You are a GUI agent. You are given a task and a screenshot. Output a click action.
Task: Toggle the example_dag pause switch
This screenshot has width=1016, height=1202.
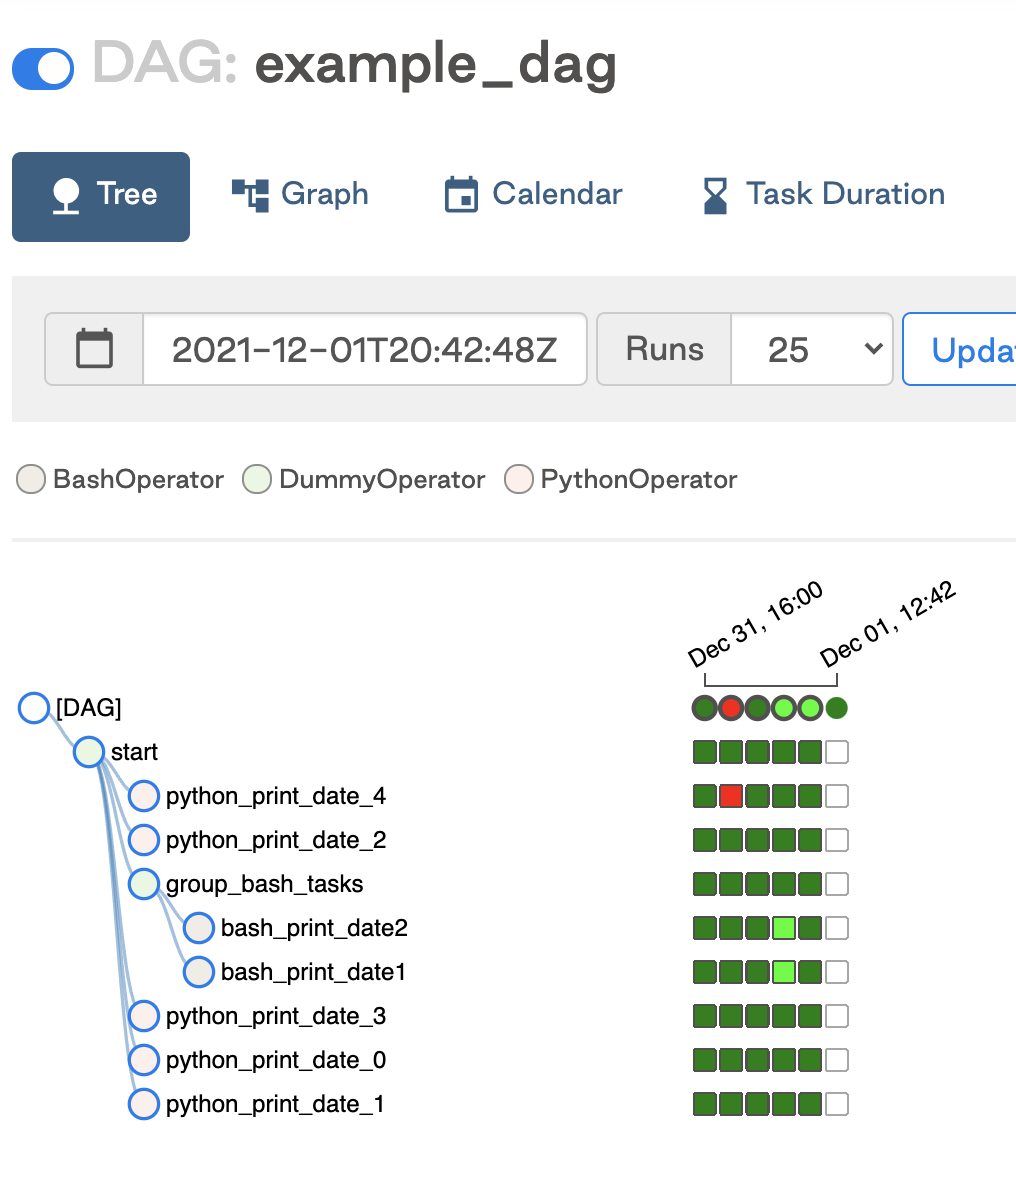pos(43,69)
